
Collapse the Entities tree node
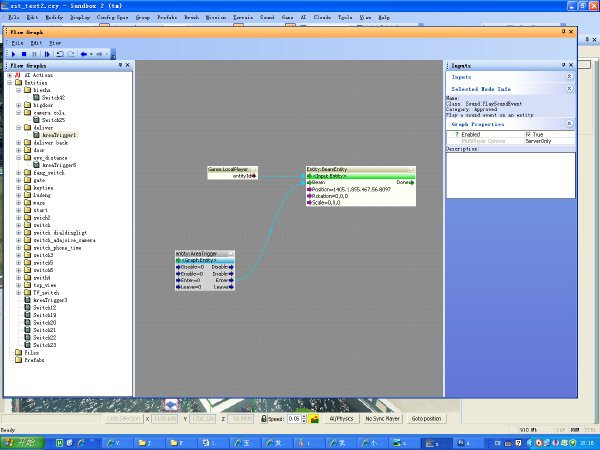(x=10, y=83)
